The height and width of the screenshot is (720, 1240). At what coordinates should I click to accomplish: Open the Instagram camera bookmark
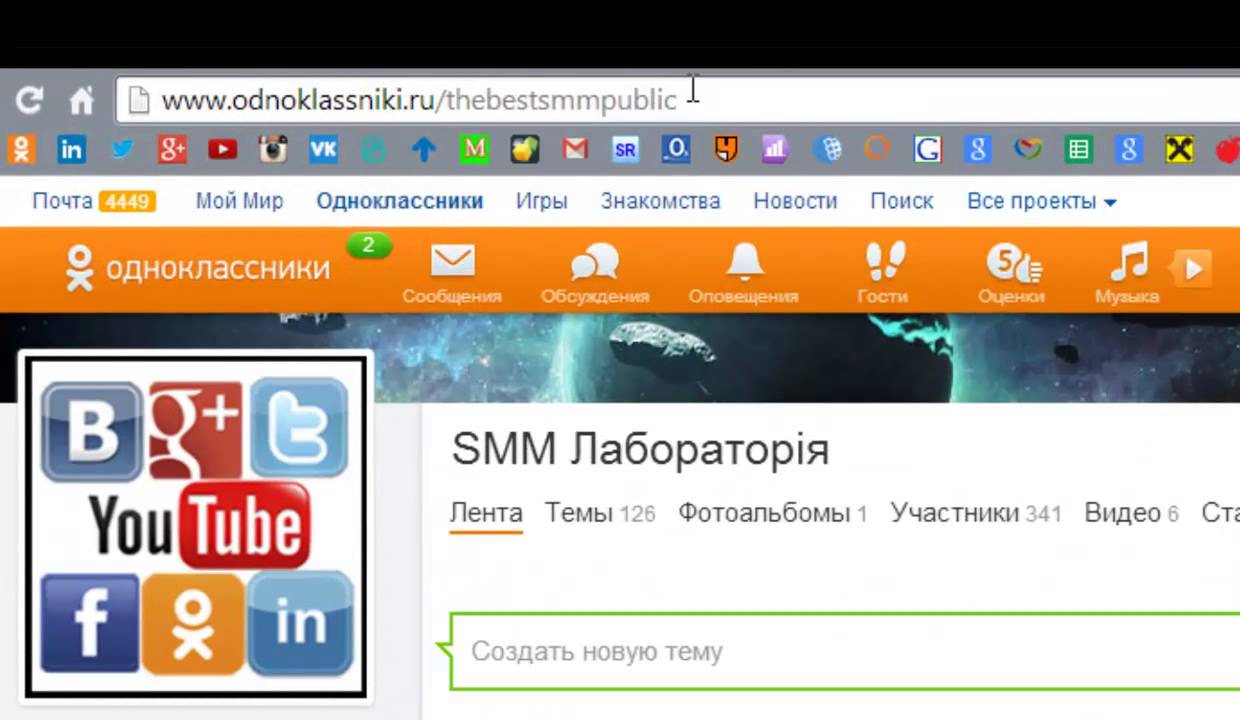click(x=273, y=150)
